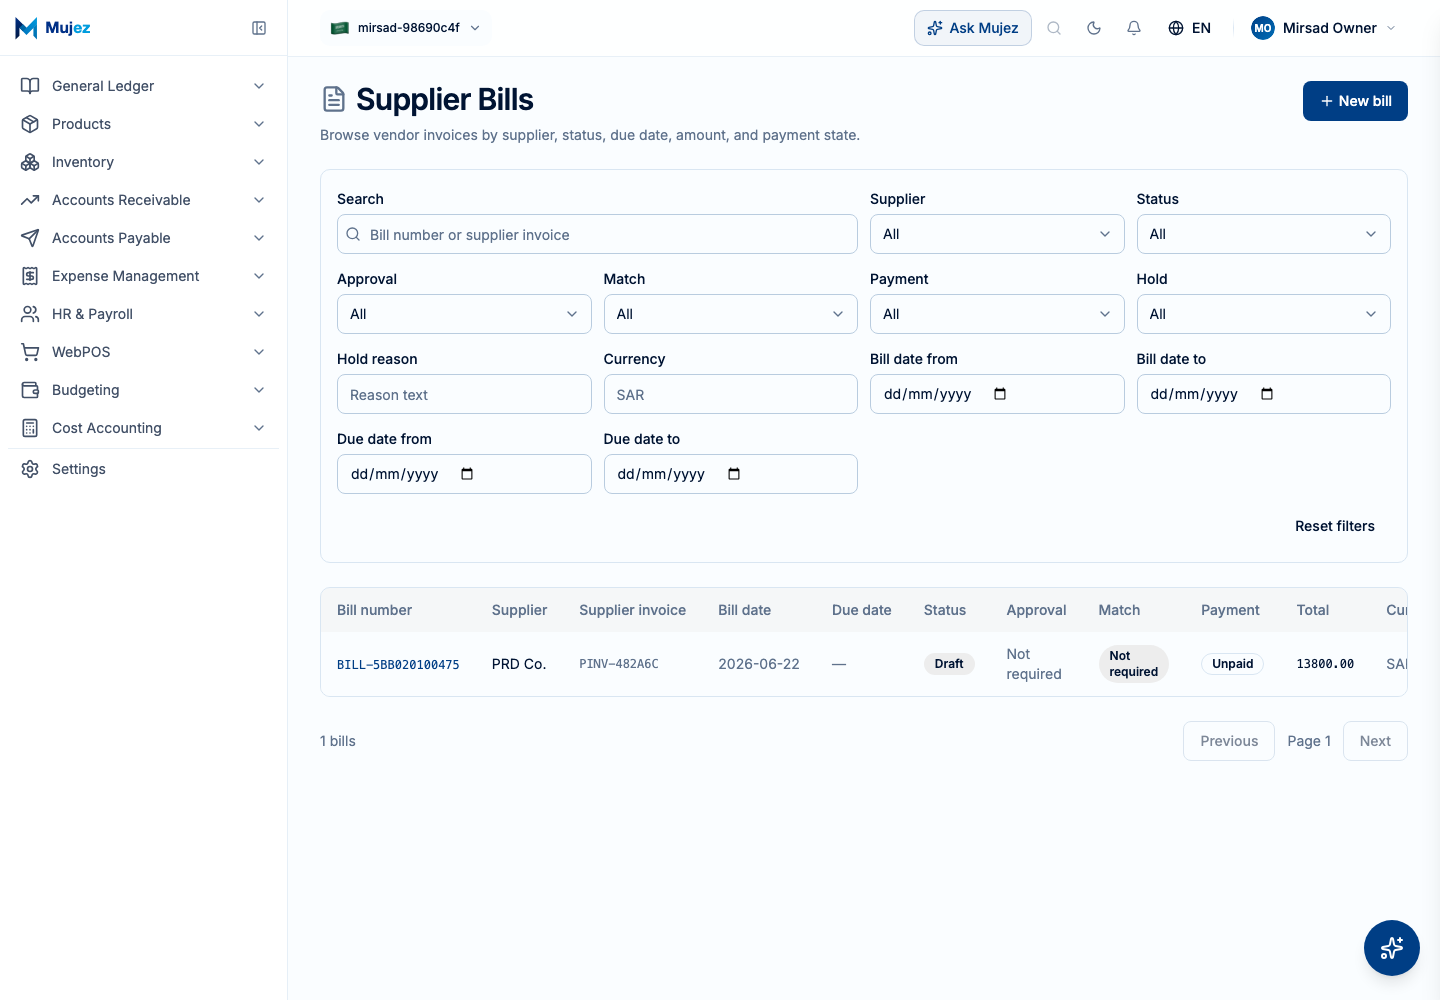
Task: Click the WebPOS shopping cart icon
Action: pos(30,352)
